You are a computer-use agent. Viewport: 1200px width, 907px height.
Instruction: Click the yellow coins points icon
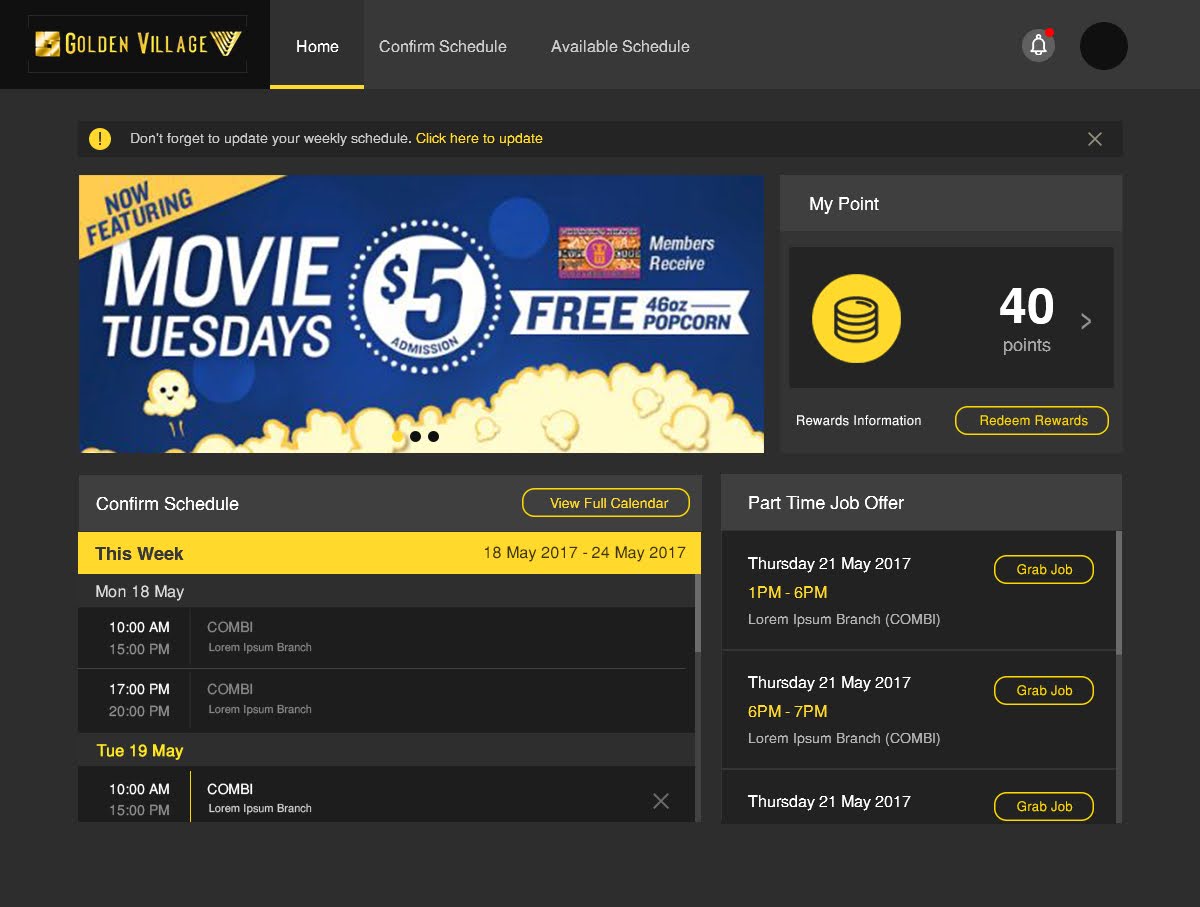click(856, 319)
